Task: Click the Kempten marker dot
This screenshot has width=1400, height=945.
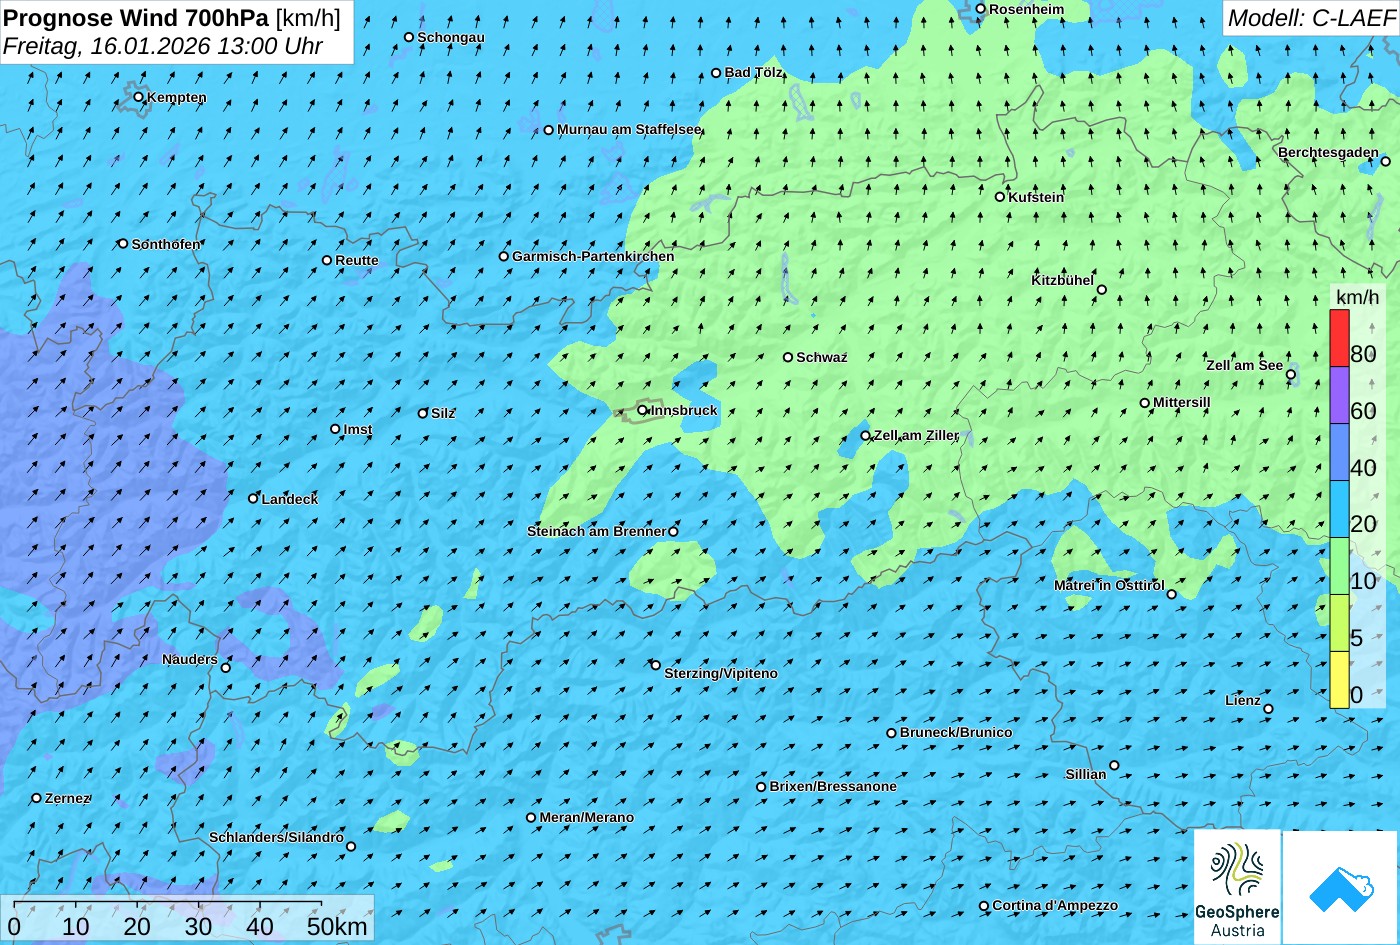Action: 139,97
